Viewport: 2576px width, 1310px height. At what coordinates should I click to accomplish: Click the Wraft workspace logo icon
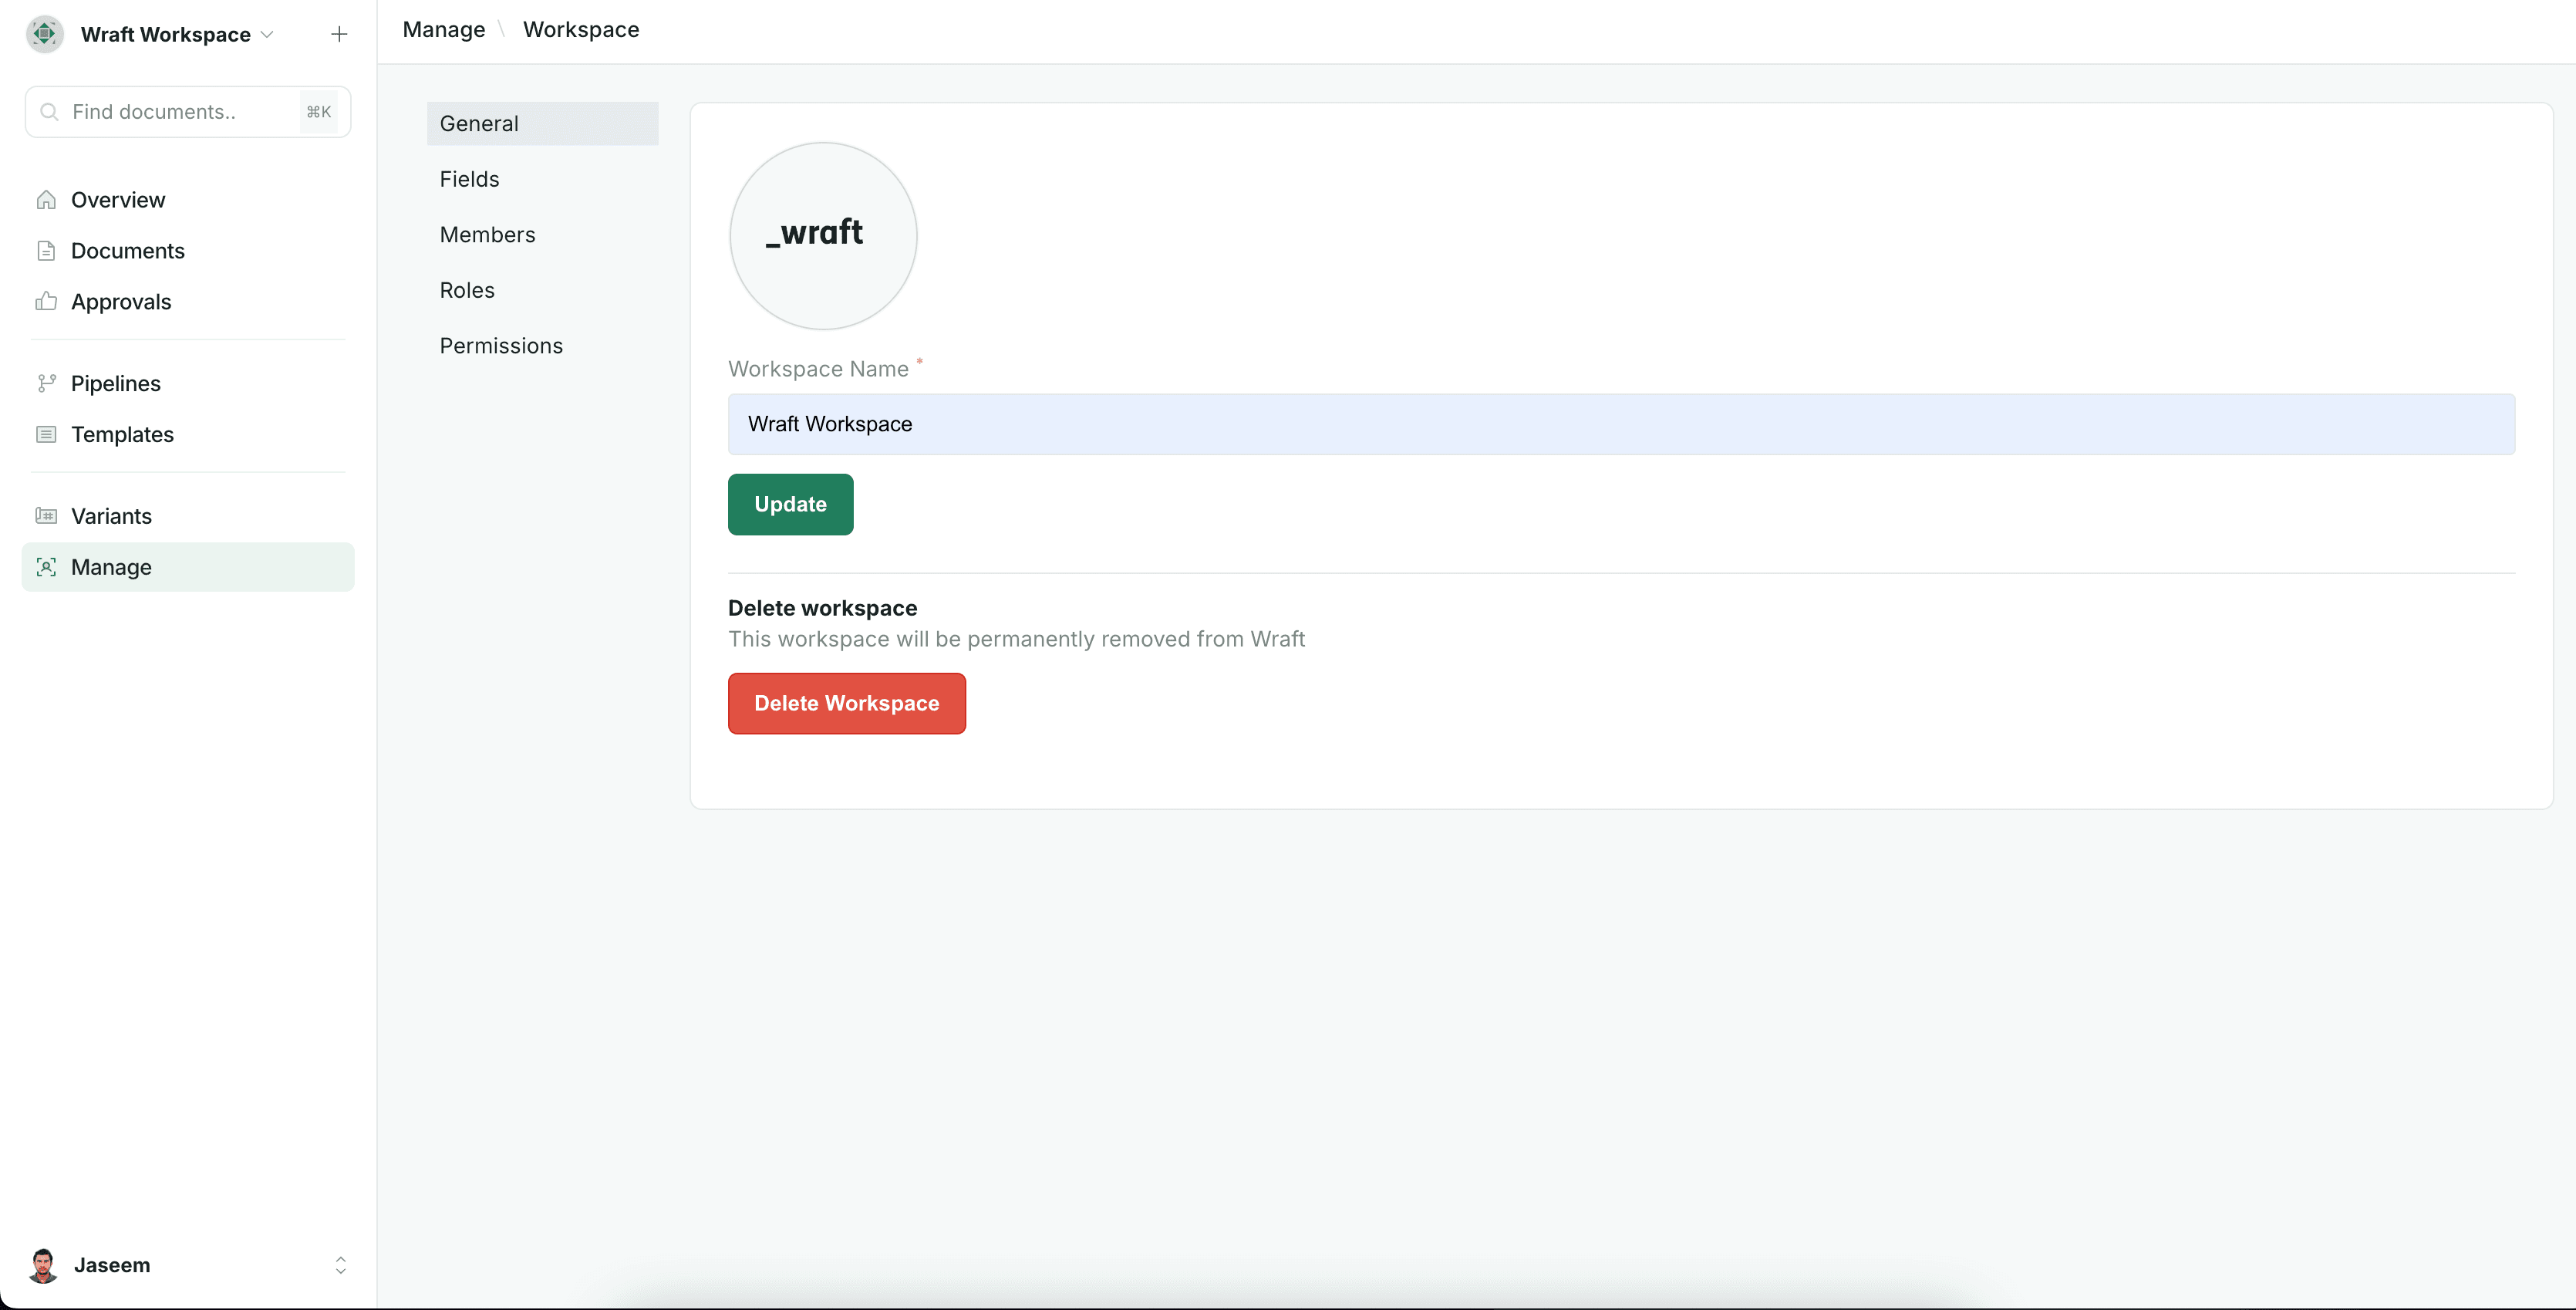44,34
